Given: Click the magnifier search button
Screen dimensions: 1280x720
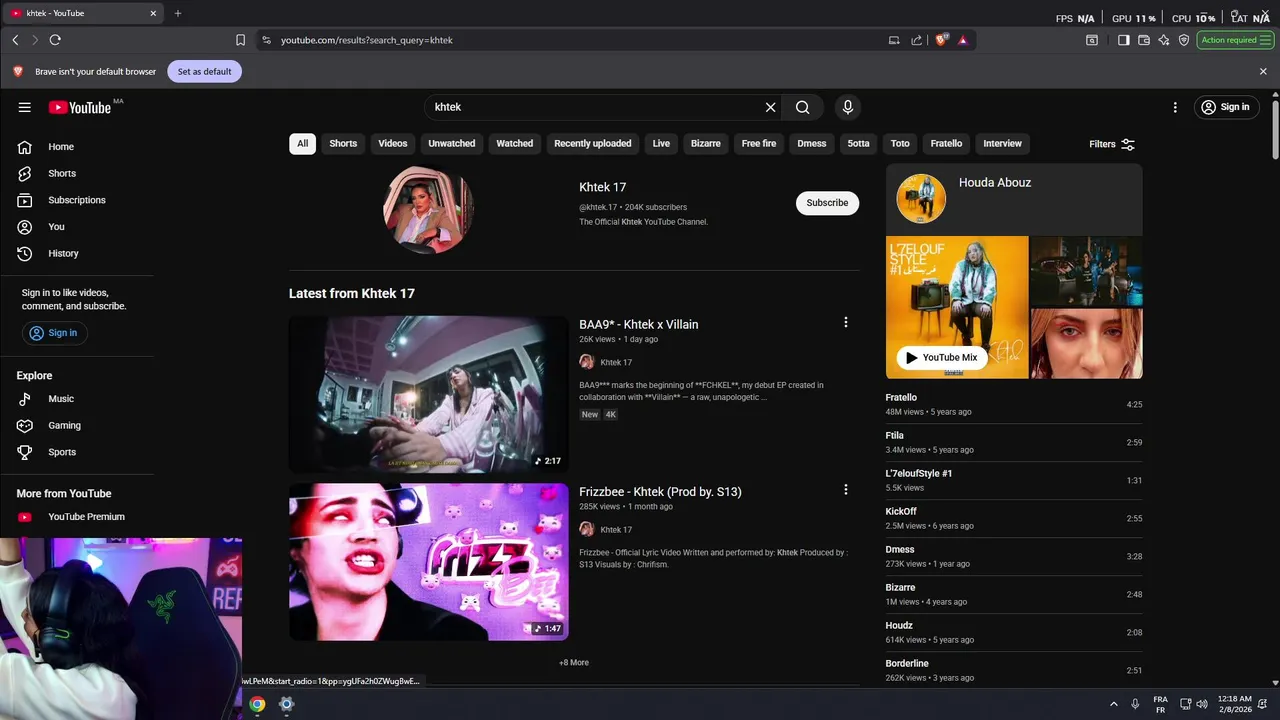Looking at the screenshot, I should [x=803, y=107].
